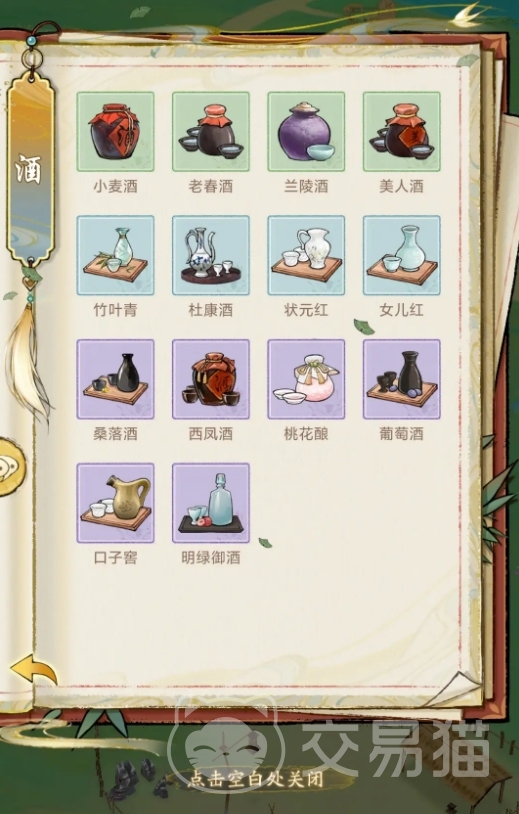Viewport: 519px width, 814px height.
Task: Select the 竹叶青 bottle icon
Action: coord(115,255)
